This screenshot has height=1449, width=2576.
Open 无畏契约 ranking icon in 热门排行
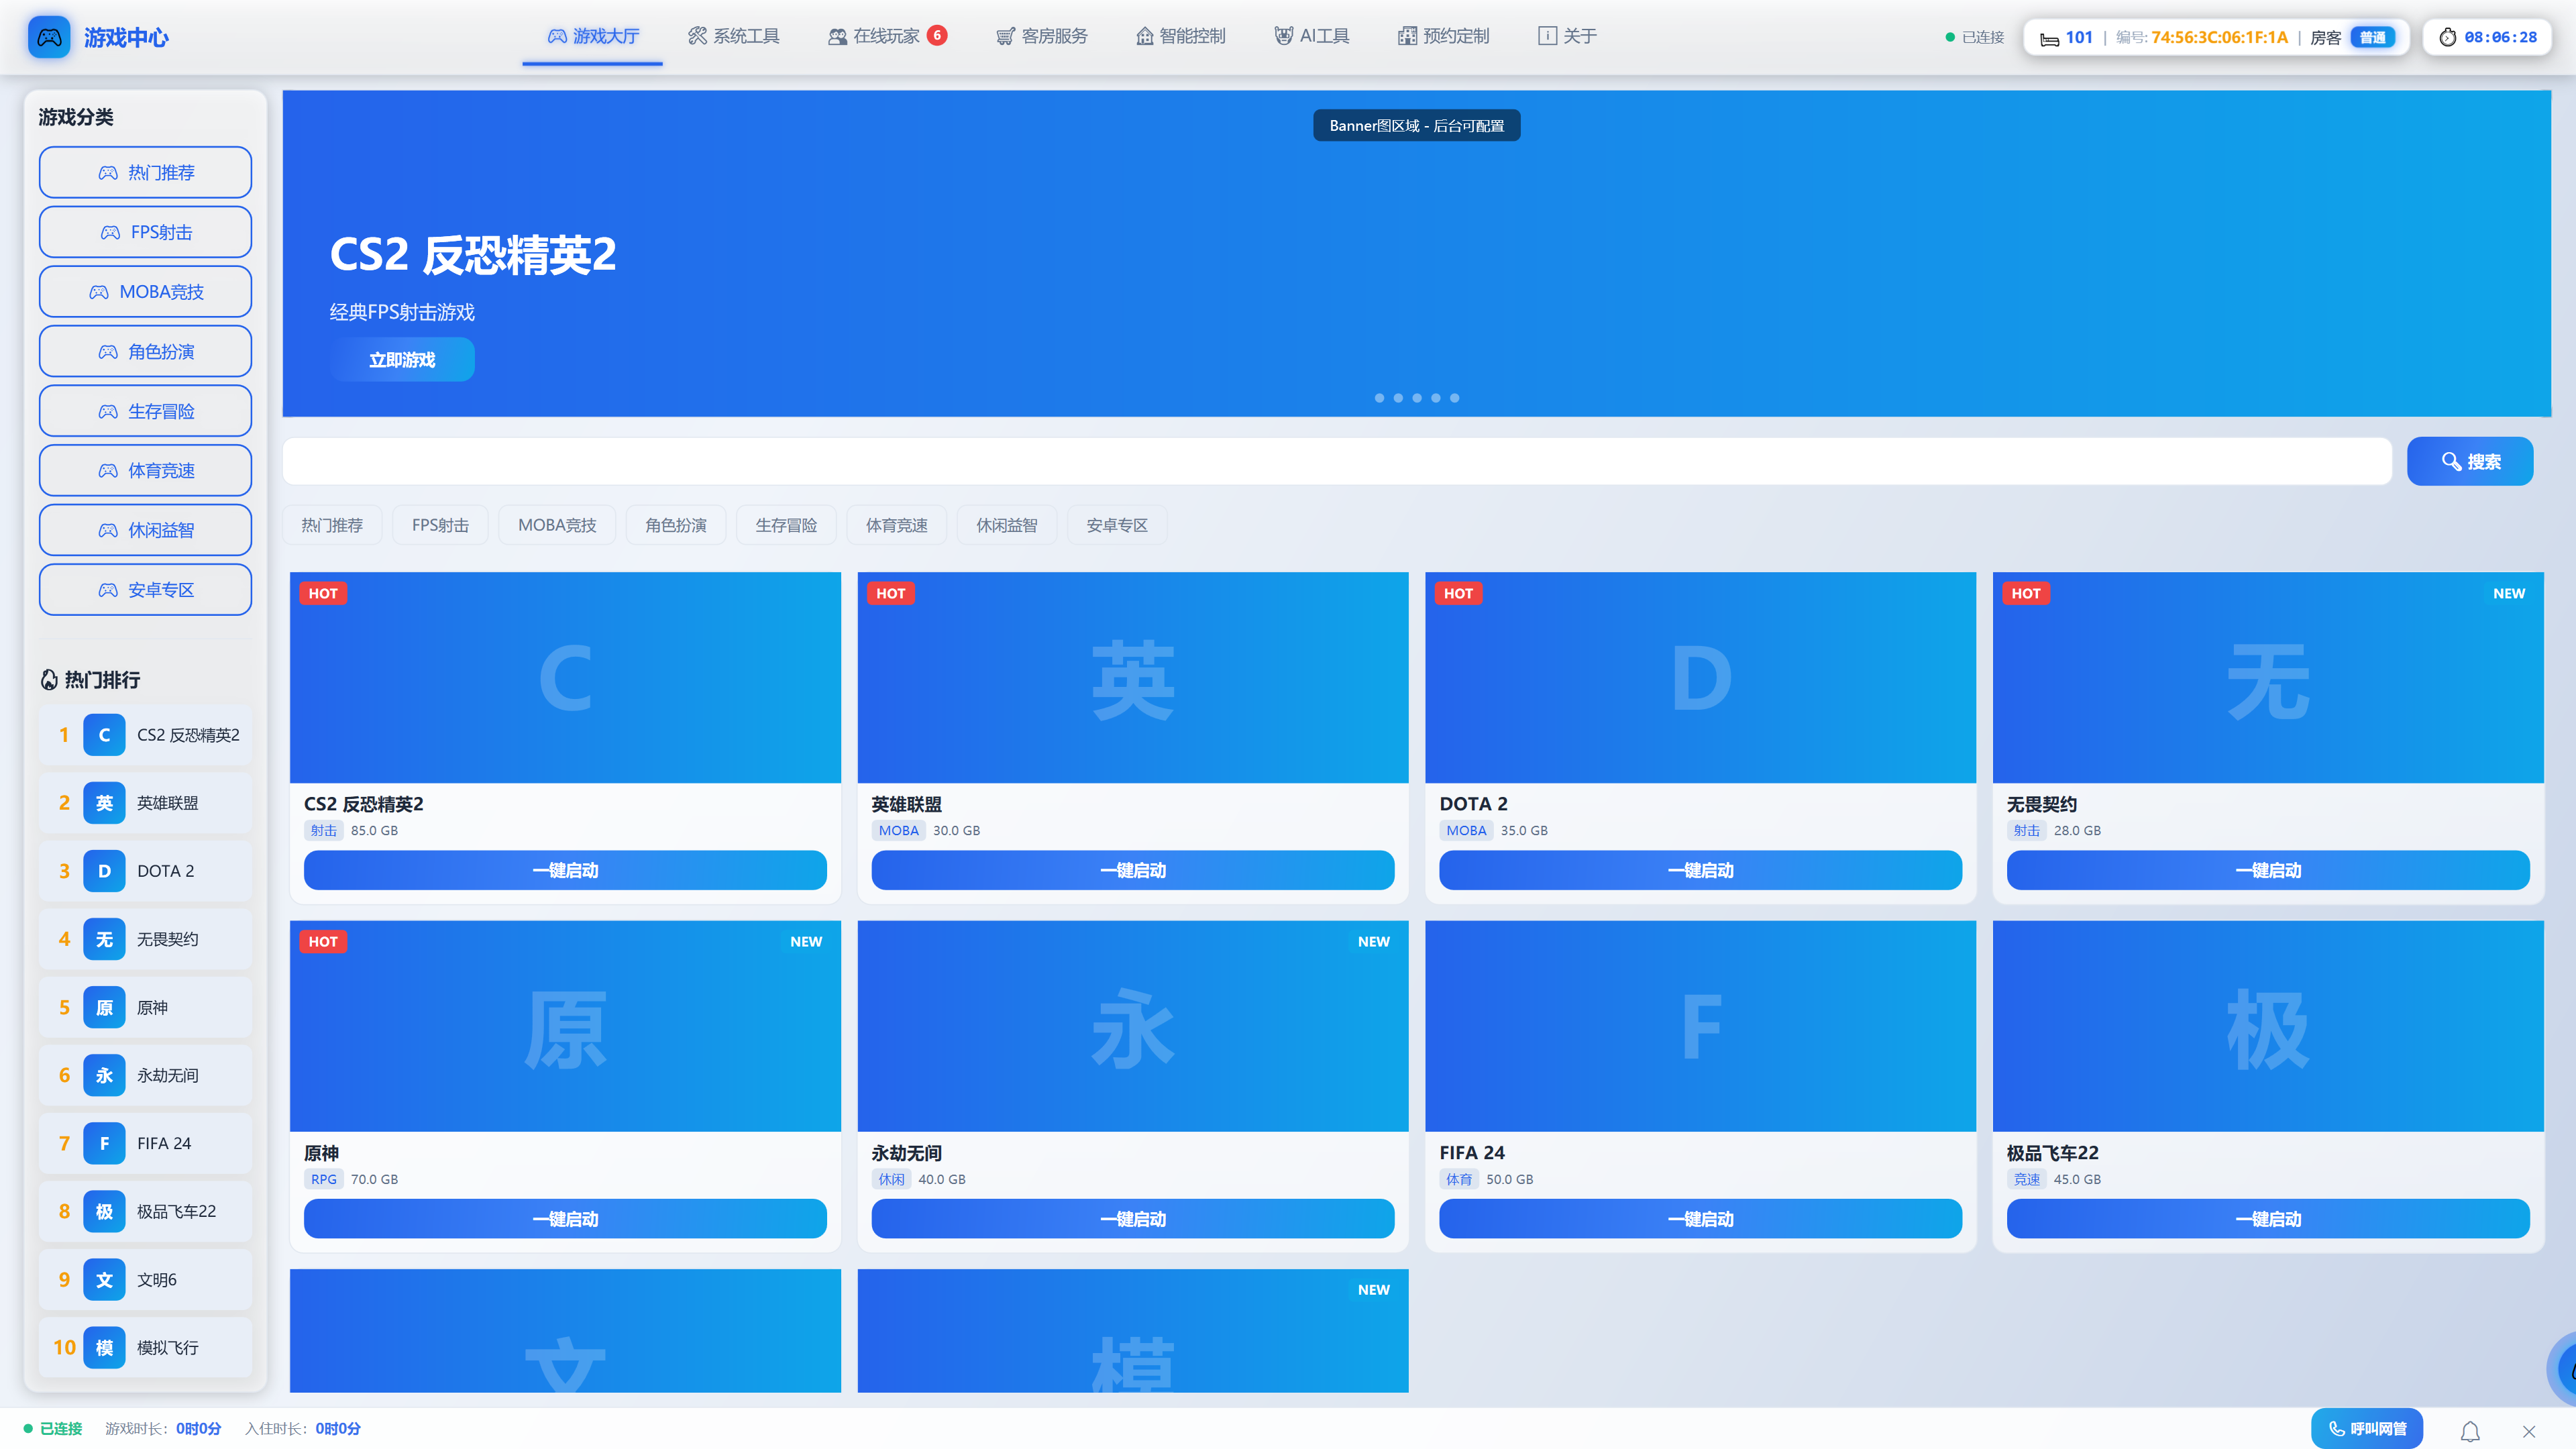104,939
